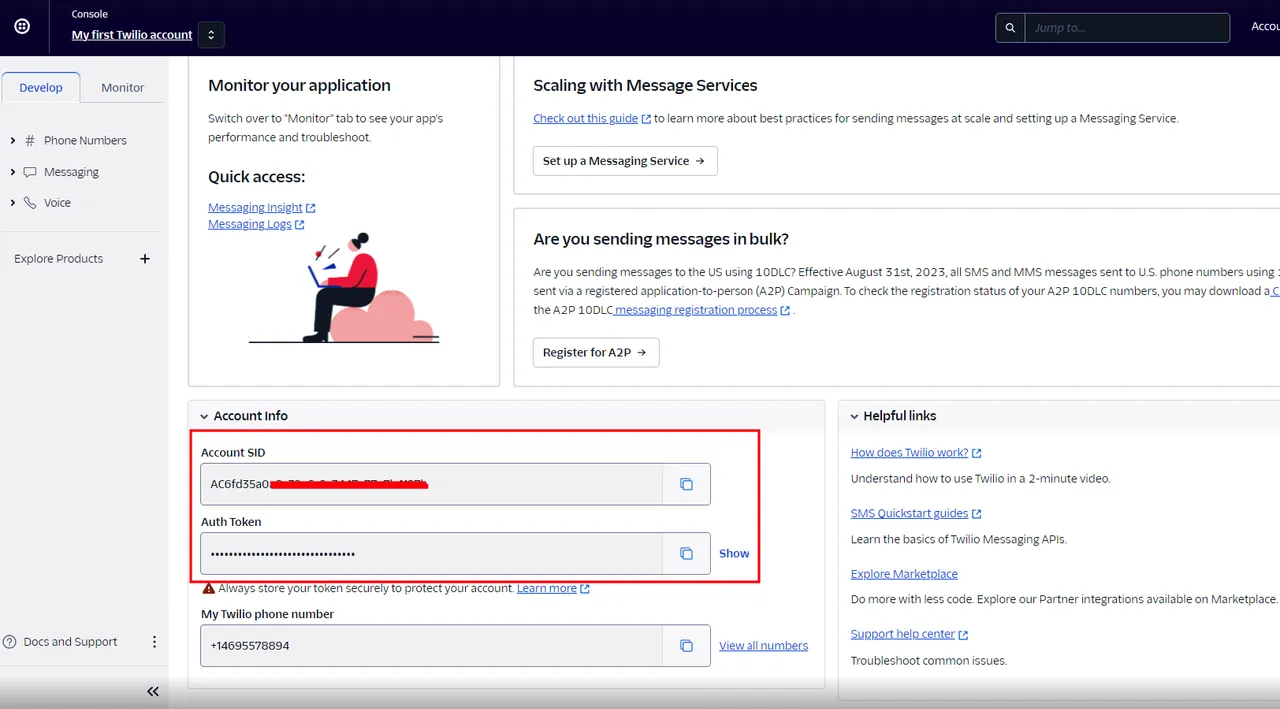This screenshot has width=1280, height=709.
Task: Select the Develop tab
Action: pos(41,88)
